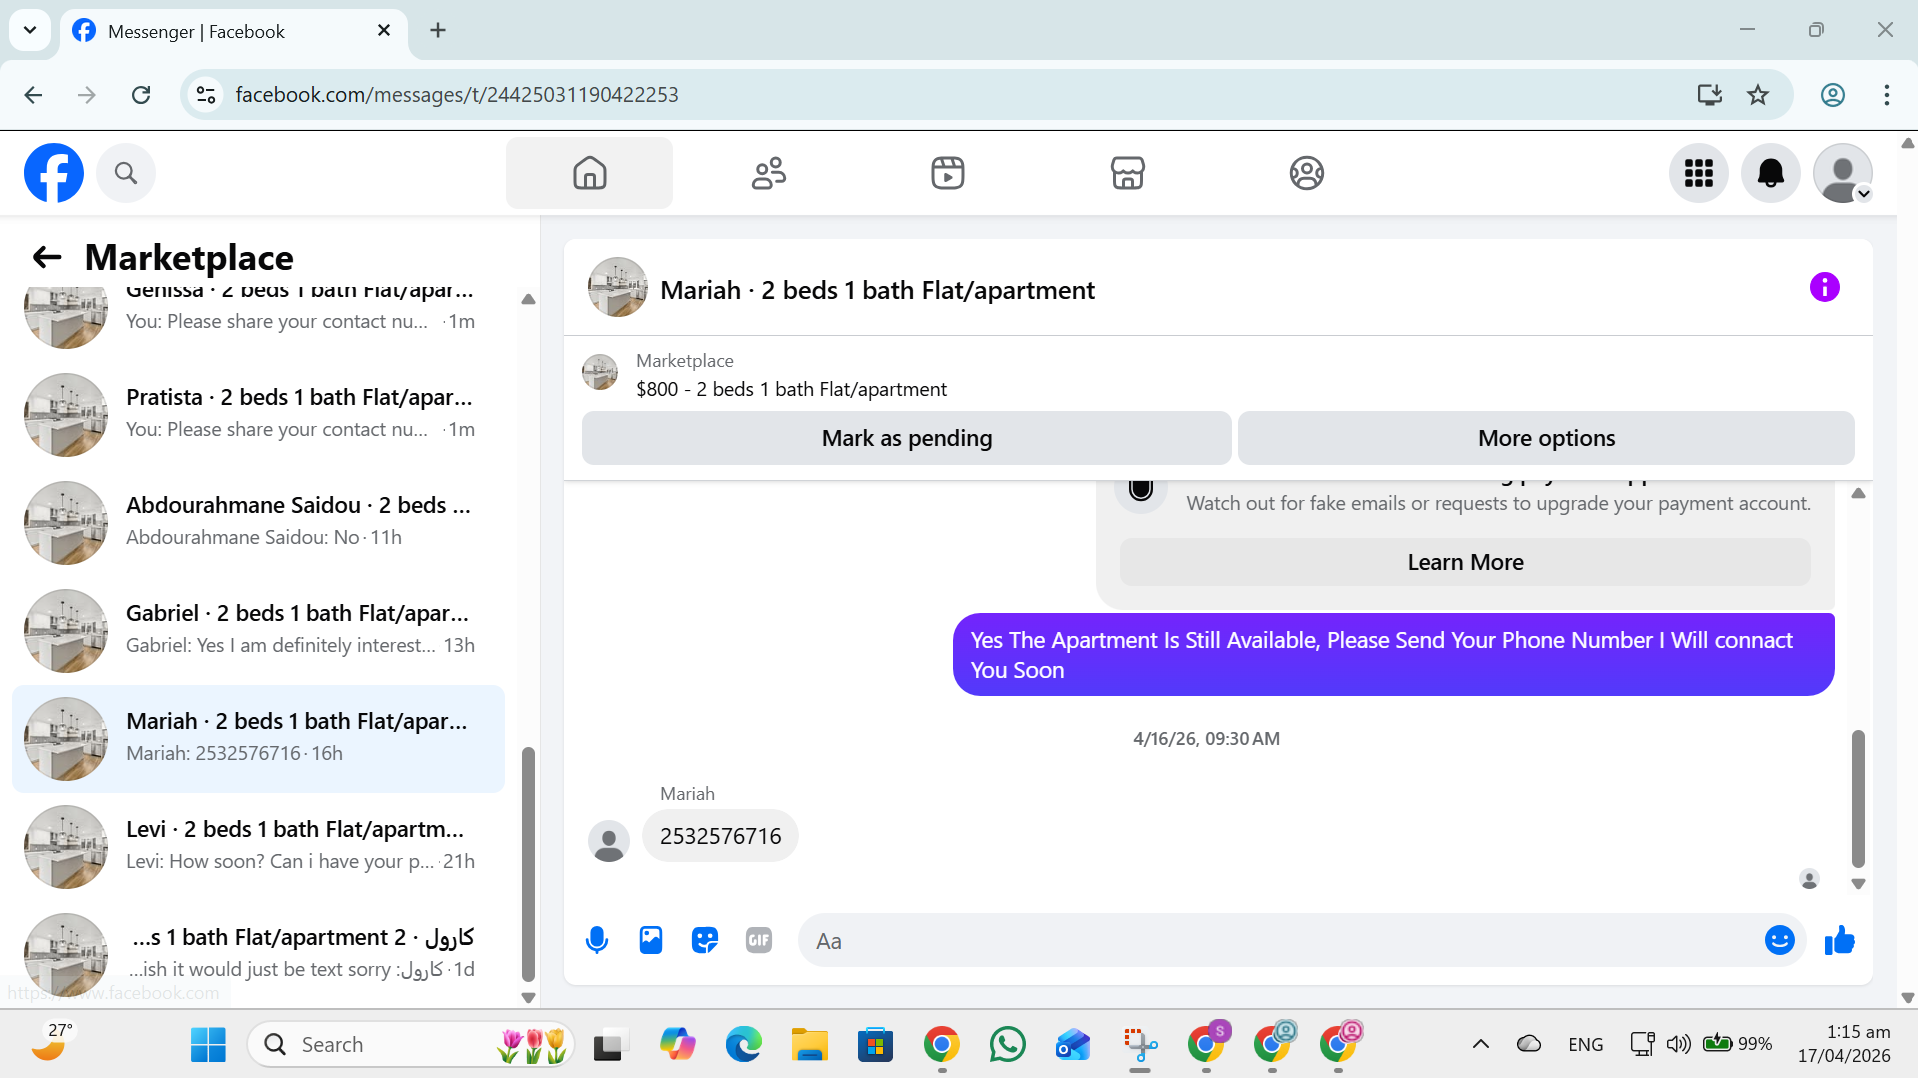Click the browser Back arrow
The height and width of the screenshot is (1078, 1918).
coord(33,95)
